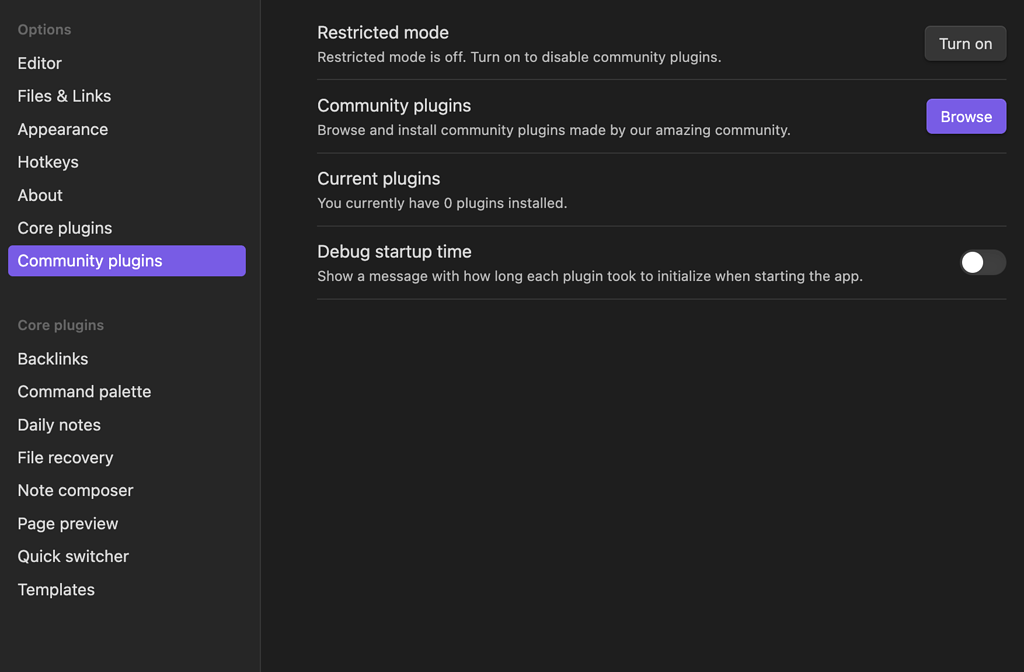Open Page preview plugin settings
The image size is (1024, 672).
click(x=127, y=524)
